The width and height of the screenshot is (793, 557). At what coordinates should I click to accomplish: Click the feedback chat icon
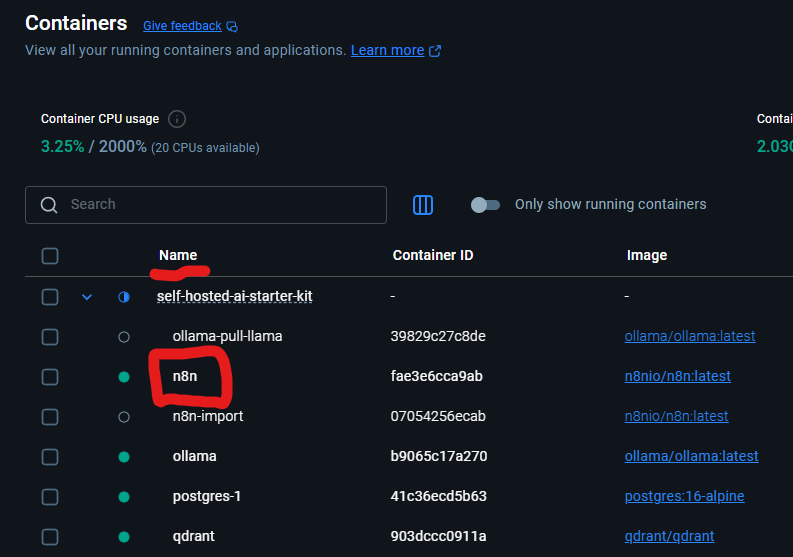(x=232, y=26)
